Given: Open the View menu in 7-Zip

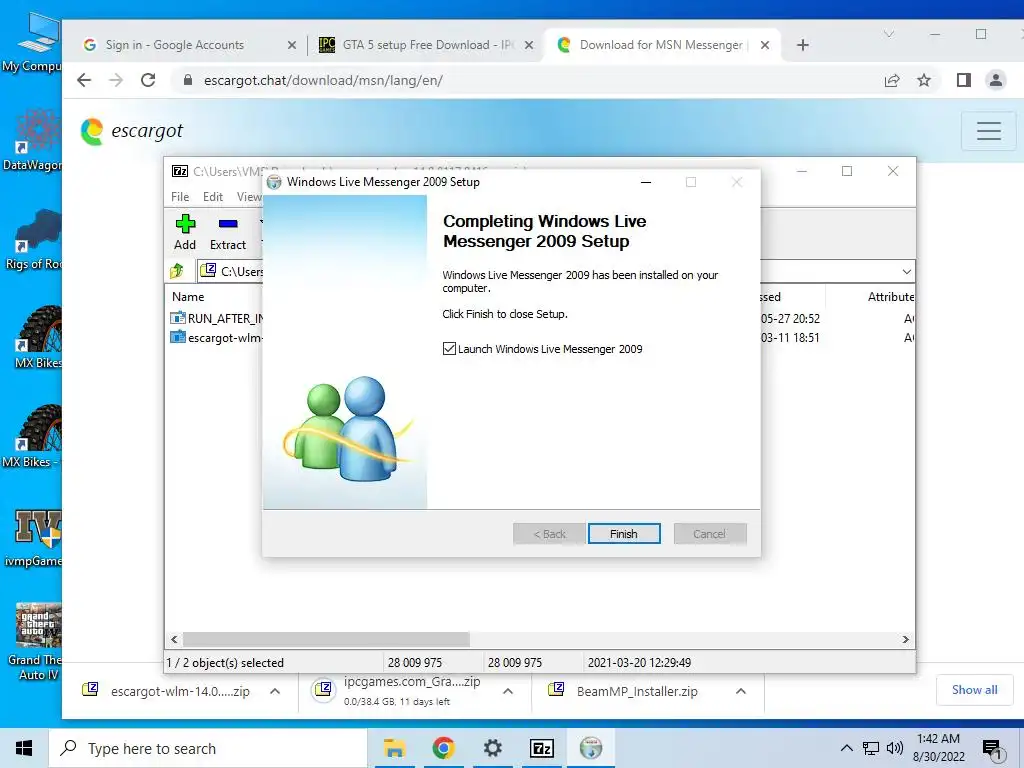Looking at the screenshot, I should click(249, 197).
